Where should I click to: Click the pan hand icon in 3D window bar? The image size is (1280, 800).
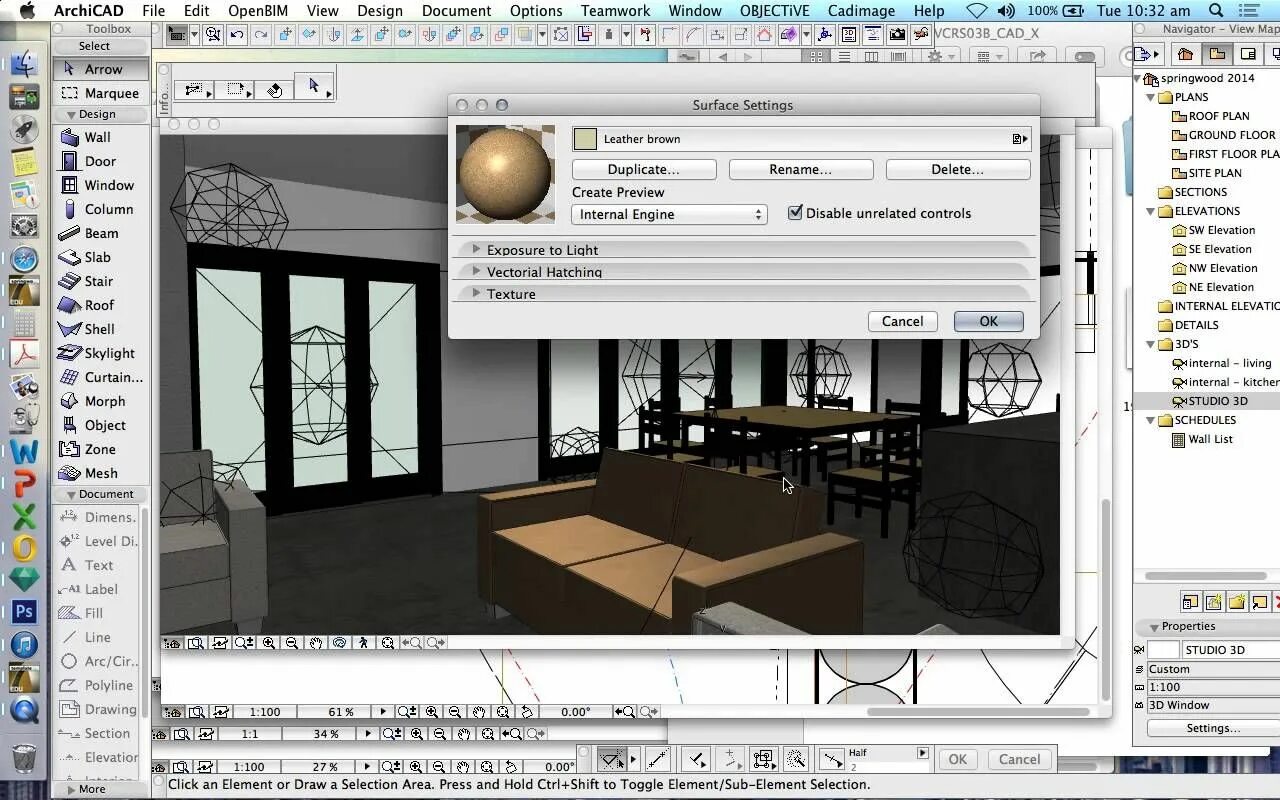tap(316, 643)
